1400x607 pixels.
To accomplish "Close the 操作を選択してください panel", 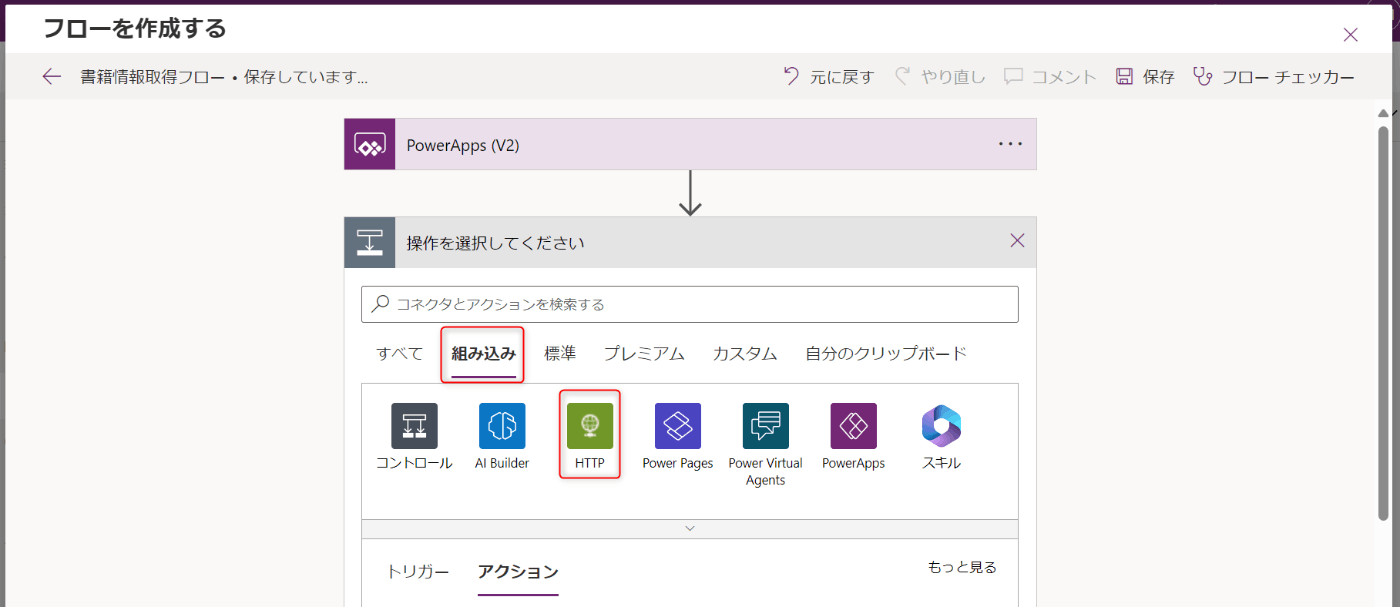I will pos(1017,240).
